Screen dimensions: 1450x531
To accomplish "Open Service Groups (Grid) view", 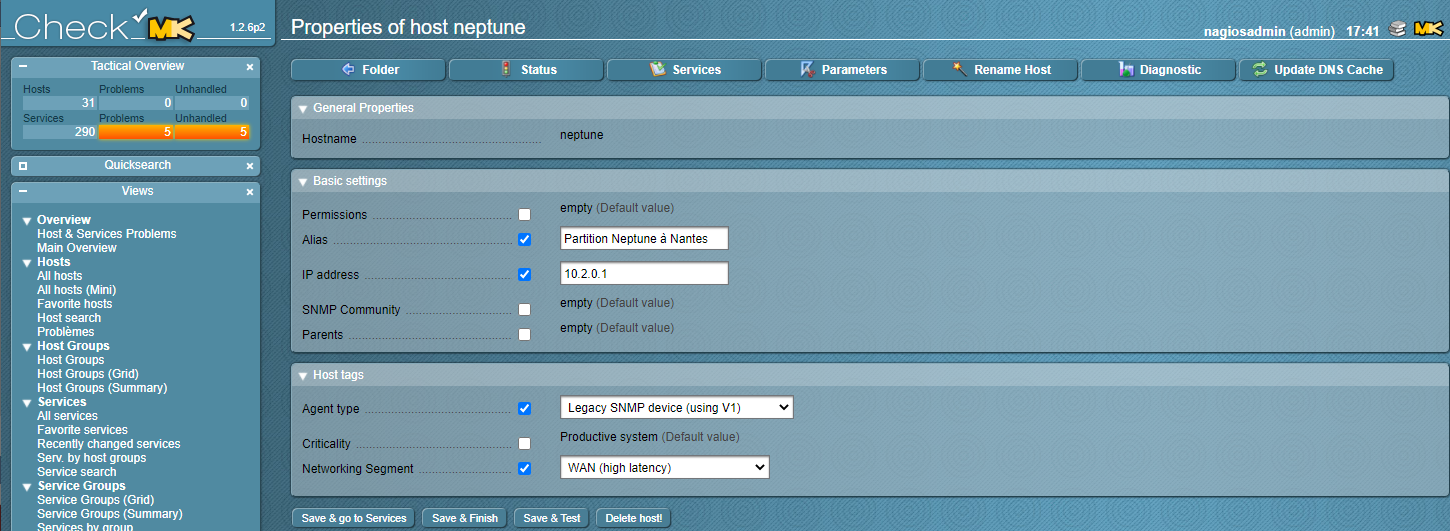I will tap(96, 500).
